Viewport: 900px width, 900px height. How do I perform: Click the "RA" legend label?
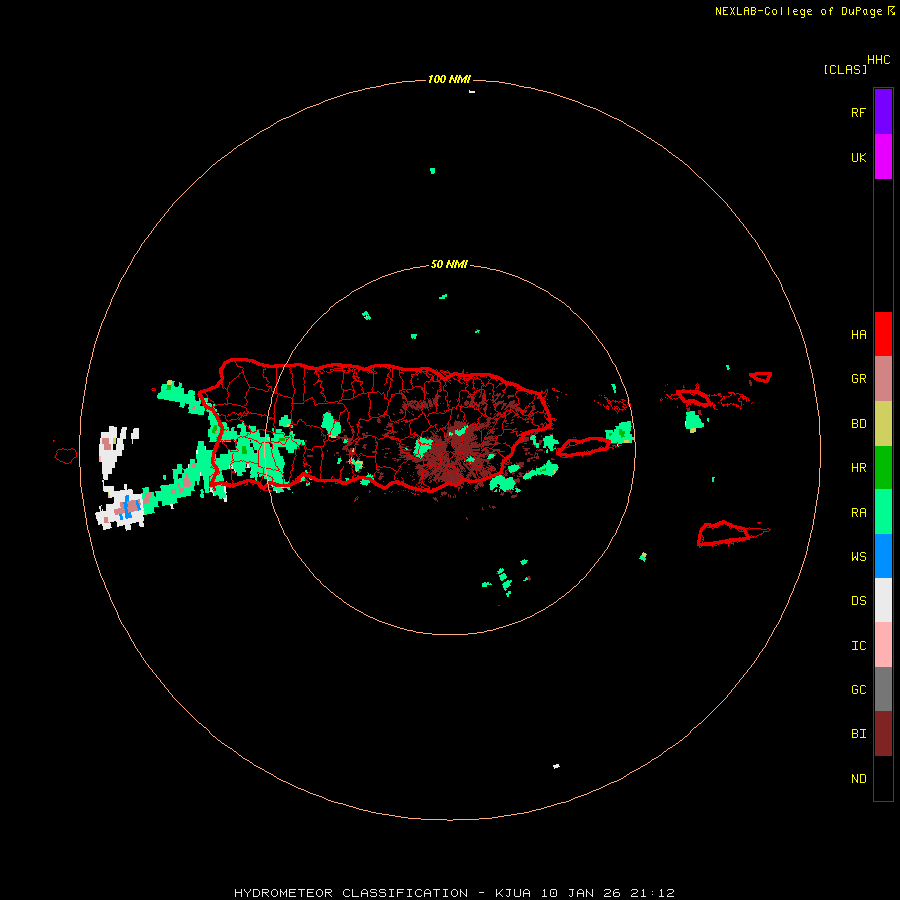pos(858,513)
